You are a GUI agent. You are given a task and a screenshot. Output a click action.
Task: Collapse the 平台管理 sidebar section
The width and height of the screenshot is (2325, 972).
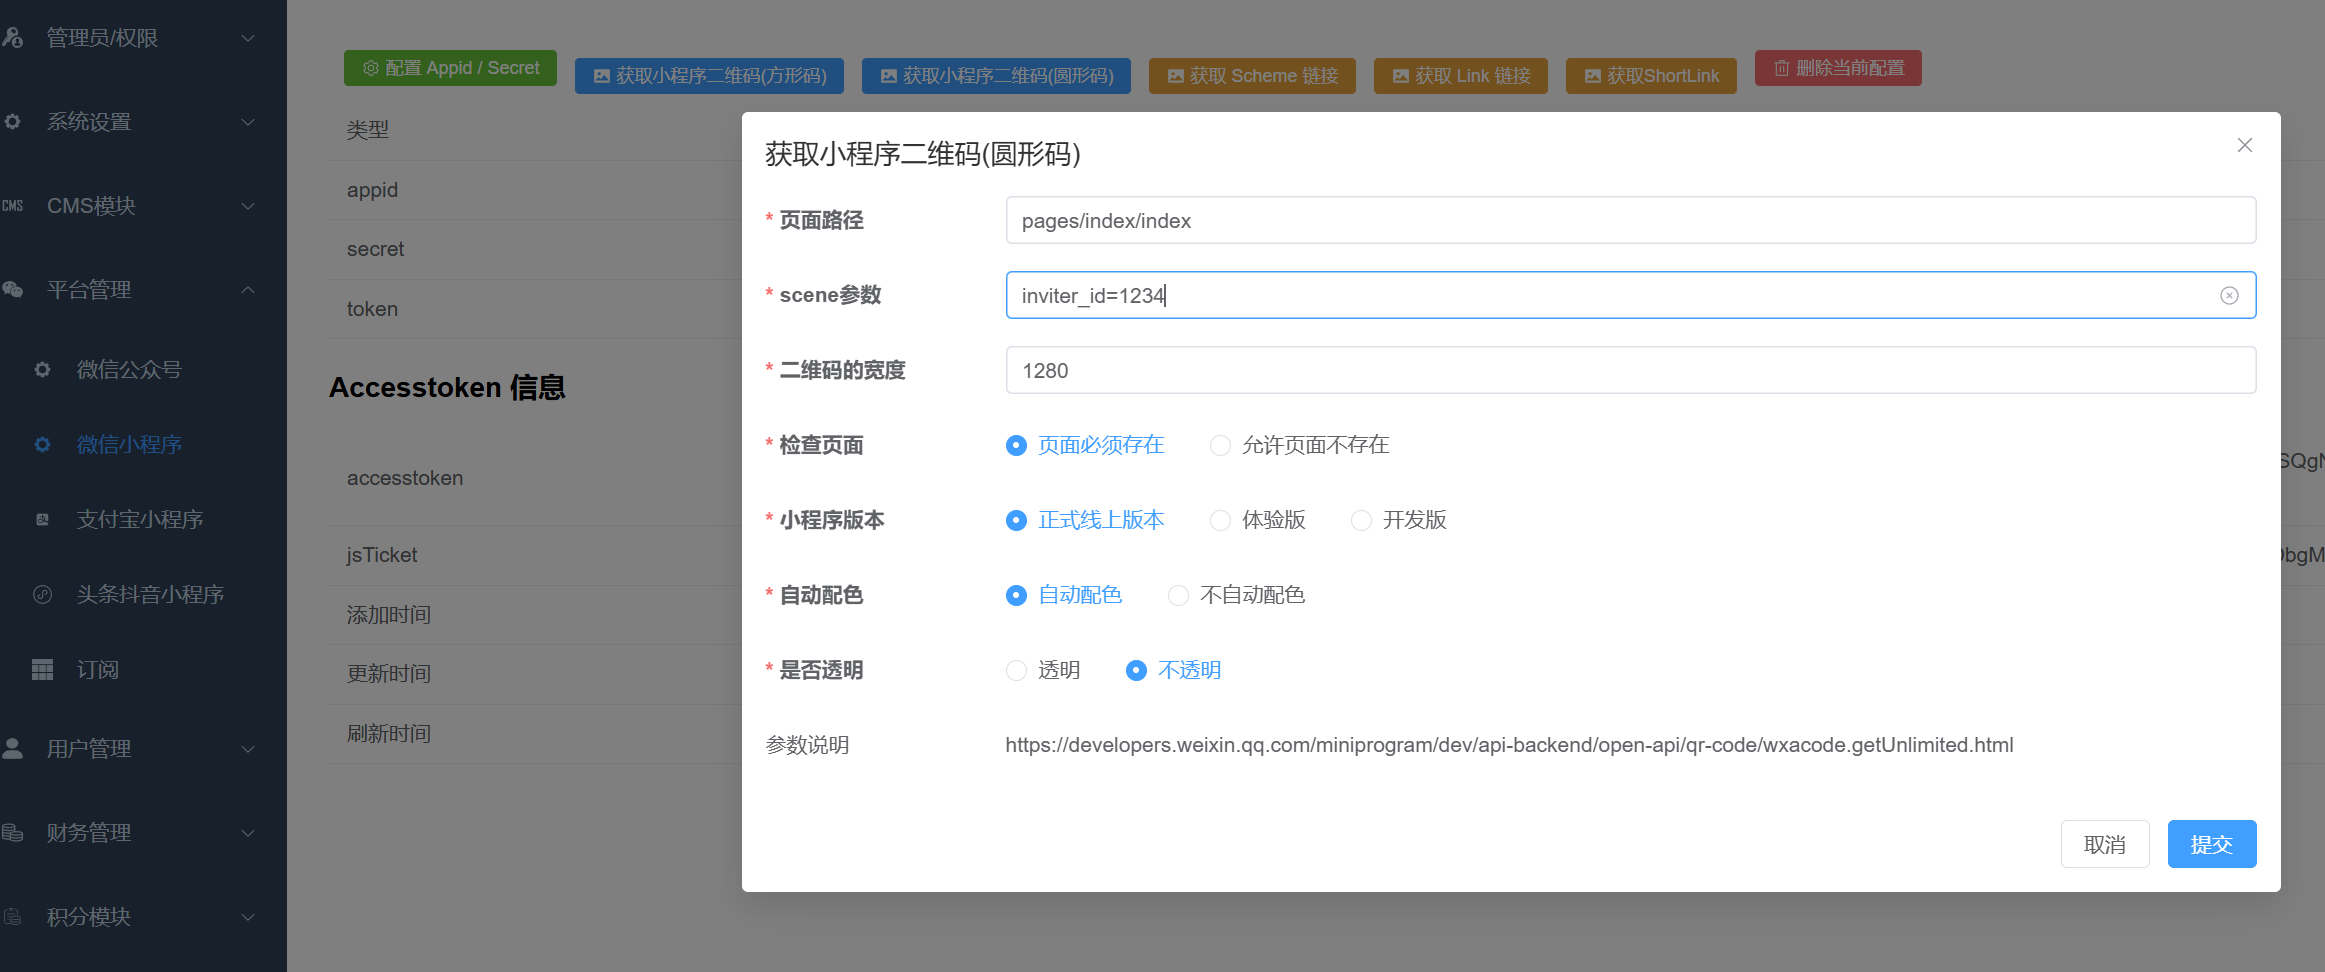click(x=248, y=289)
